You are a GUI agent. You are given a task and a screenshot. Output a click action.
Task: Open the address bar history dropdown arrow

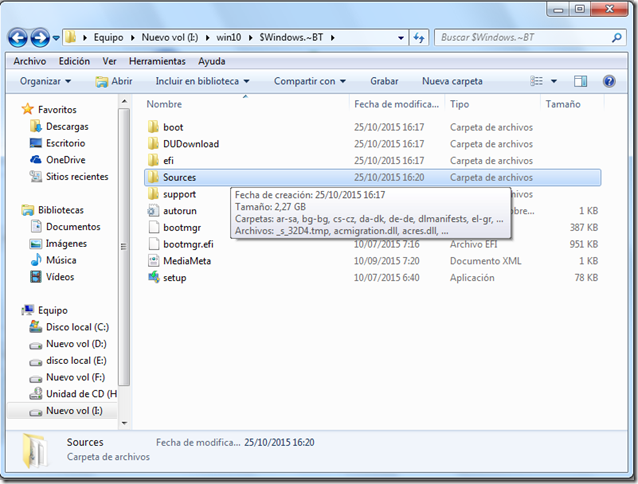click(x=401, y=38)
